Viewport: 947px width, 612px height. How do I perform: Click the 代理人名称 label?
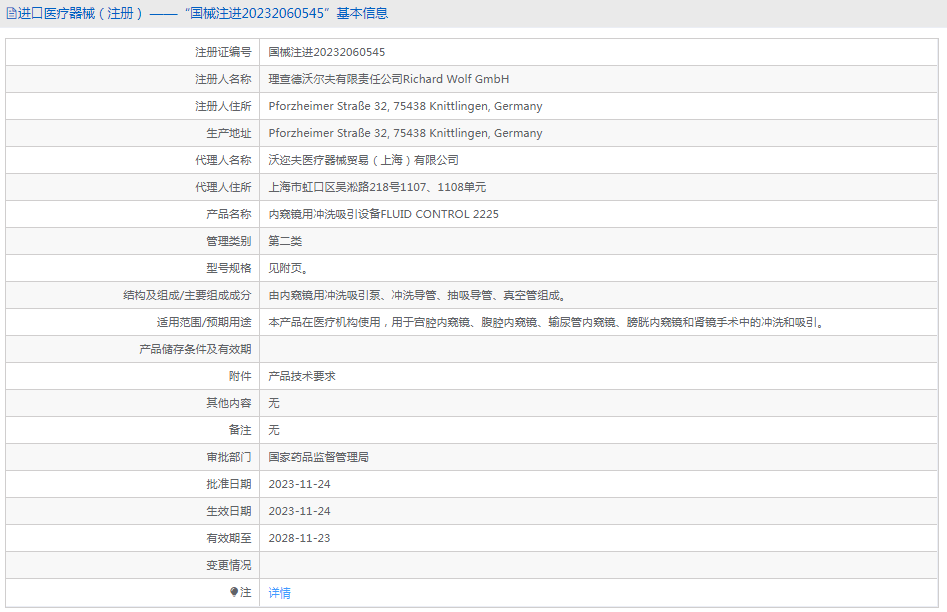(223, 160)
